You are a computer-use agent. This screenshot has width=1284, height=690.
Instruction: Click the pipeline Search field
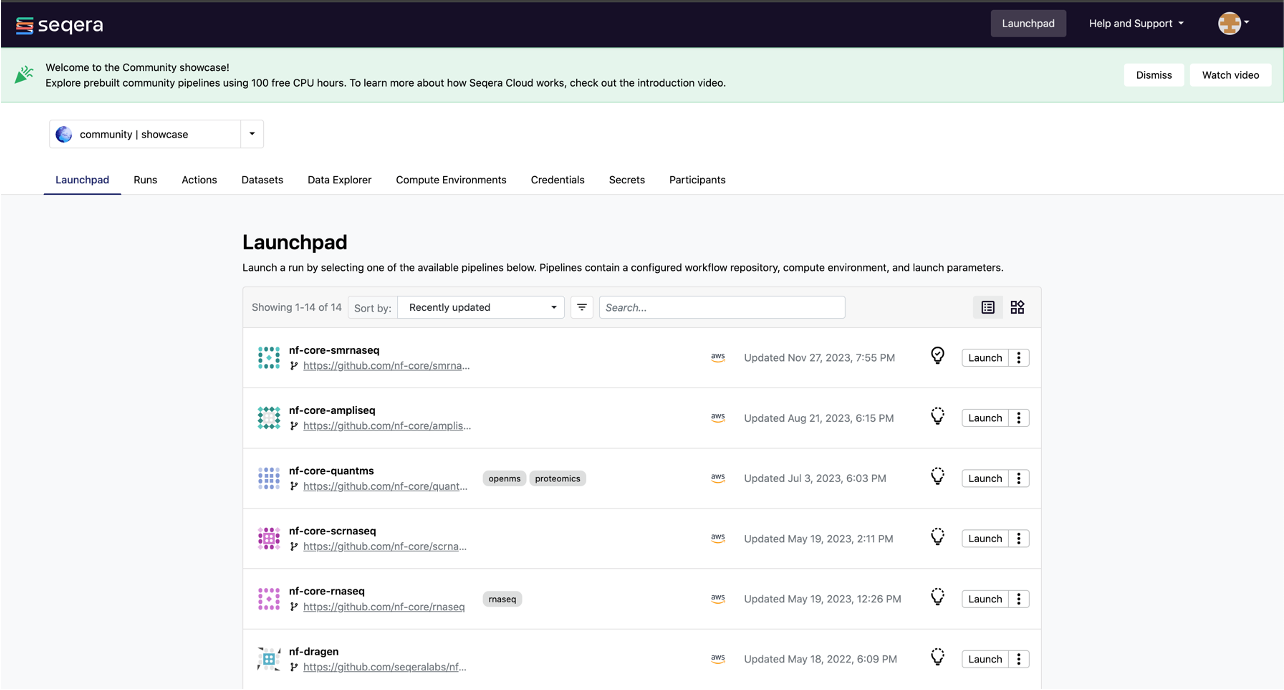722,307
